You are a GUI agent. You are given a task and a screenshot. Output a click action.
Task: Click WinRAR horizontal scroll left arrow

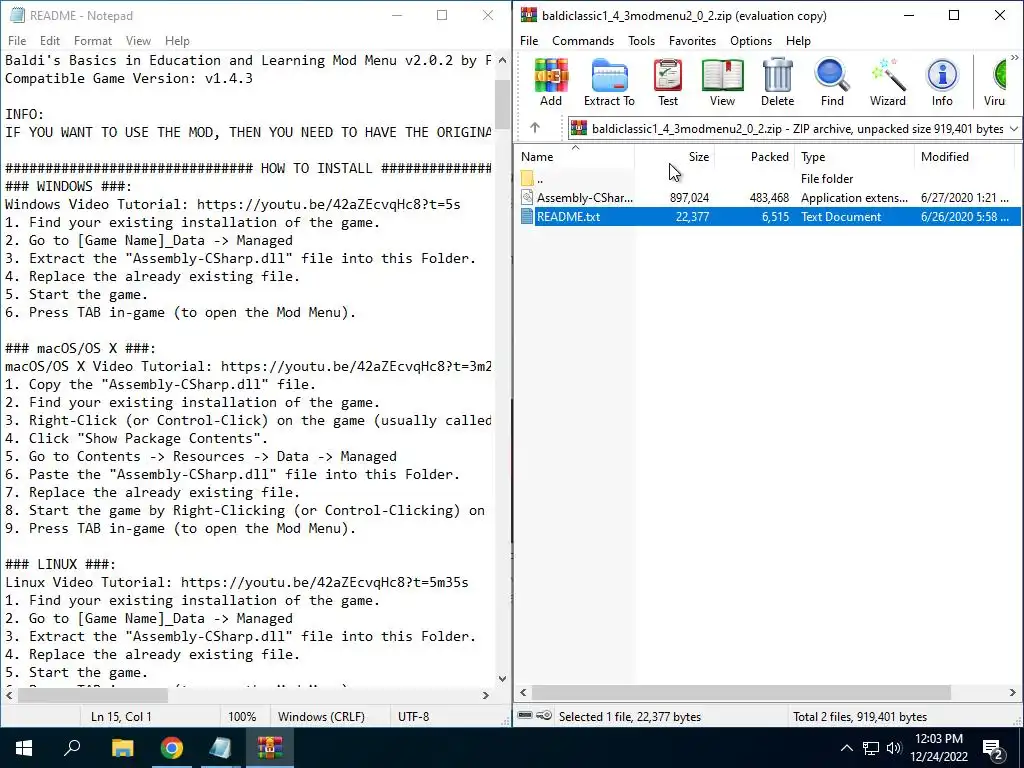pos(523,692)
